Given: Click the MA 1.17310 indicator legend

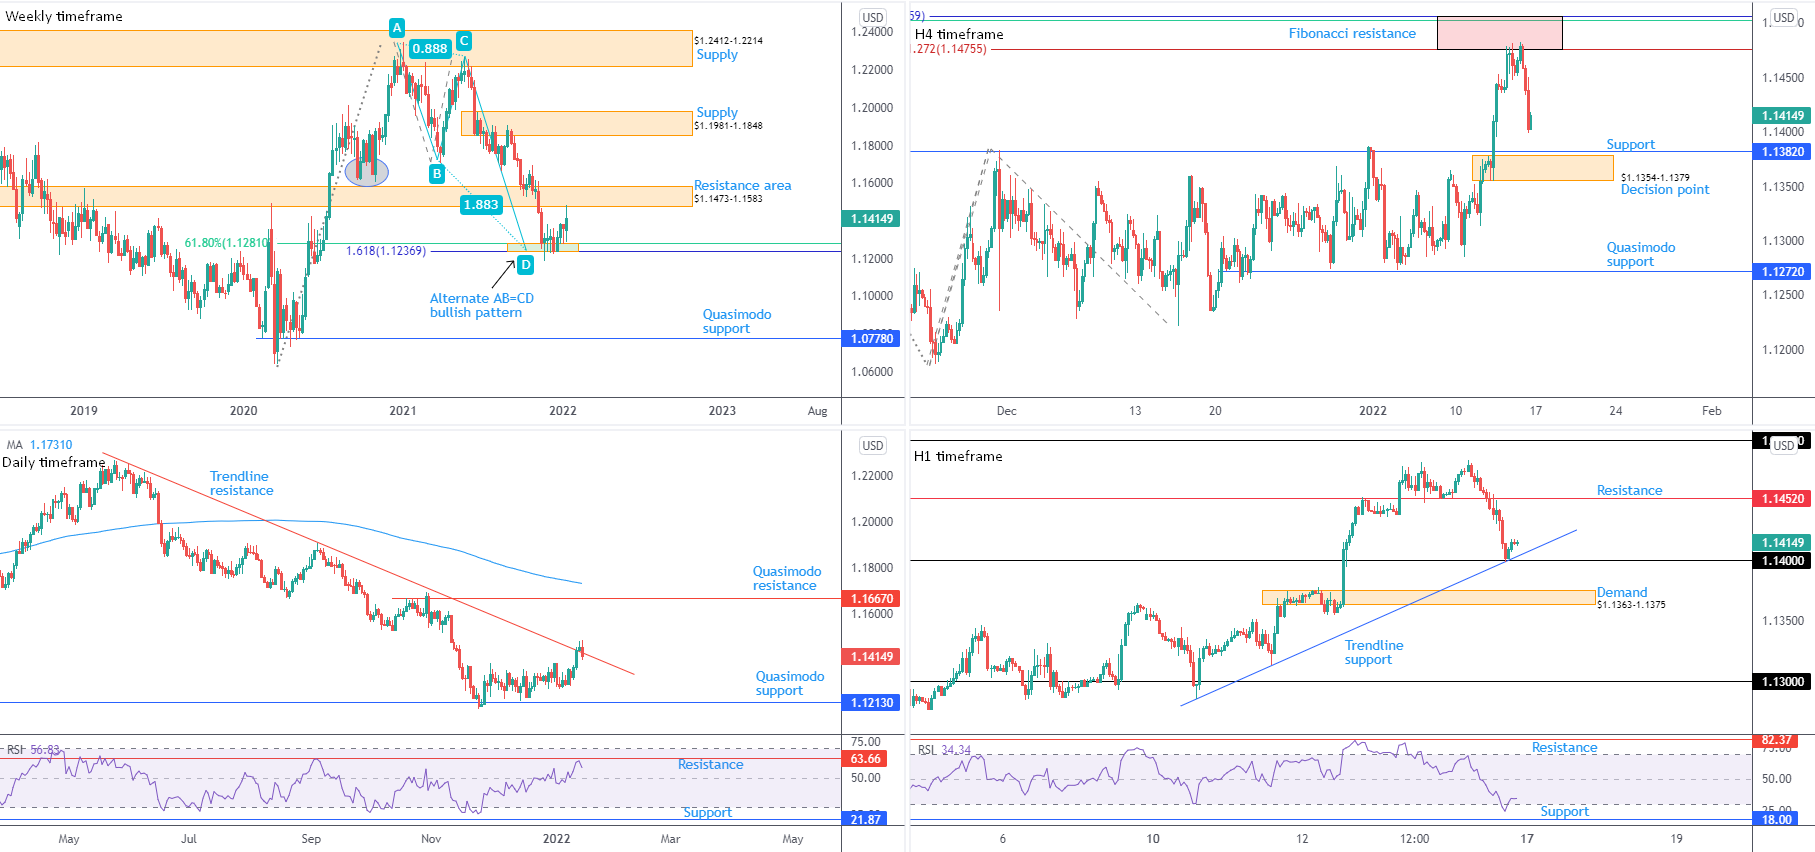Looking at the screenshot, I should coord(39,445).
